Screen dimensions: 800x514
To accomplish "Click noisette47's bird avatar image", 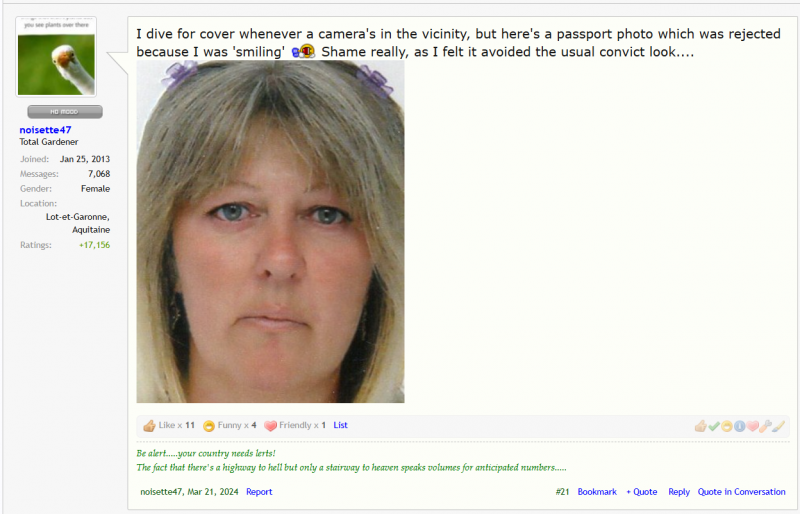I will click(x=56, y=57).
